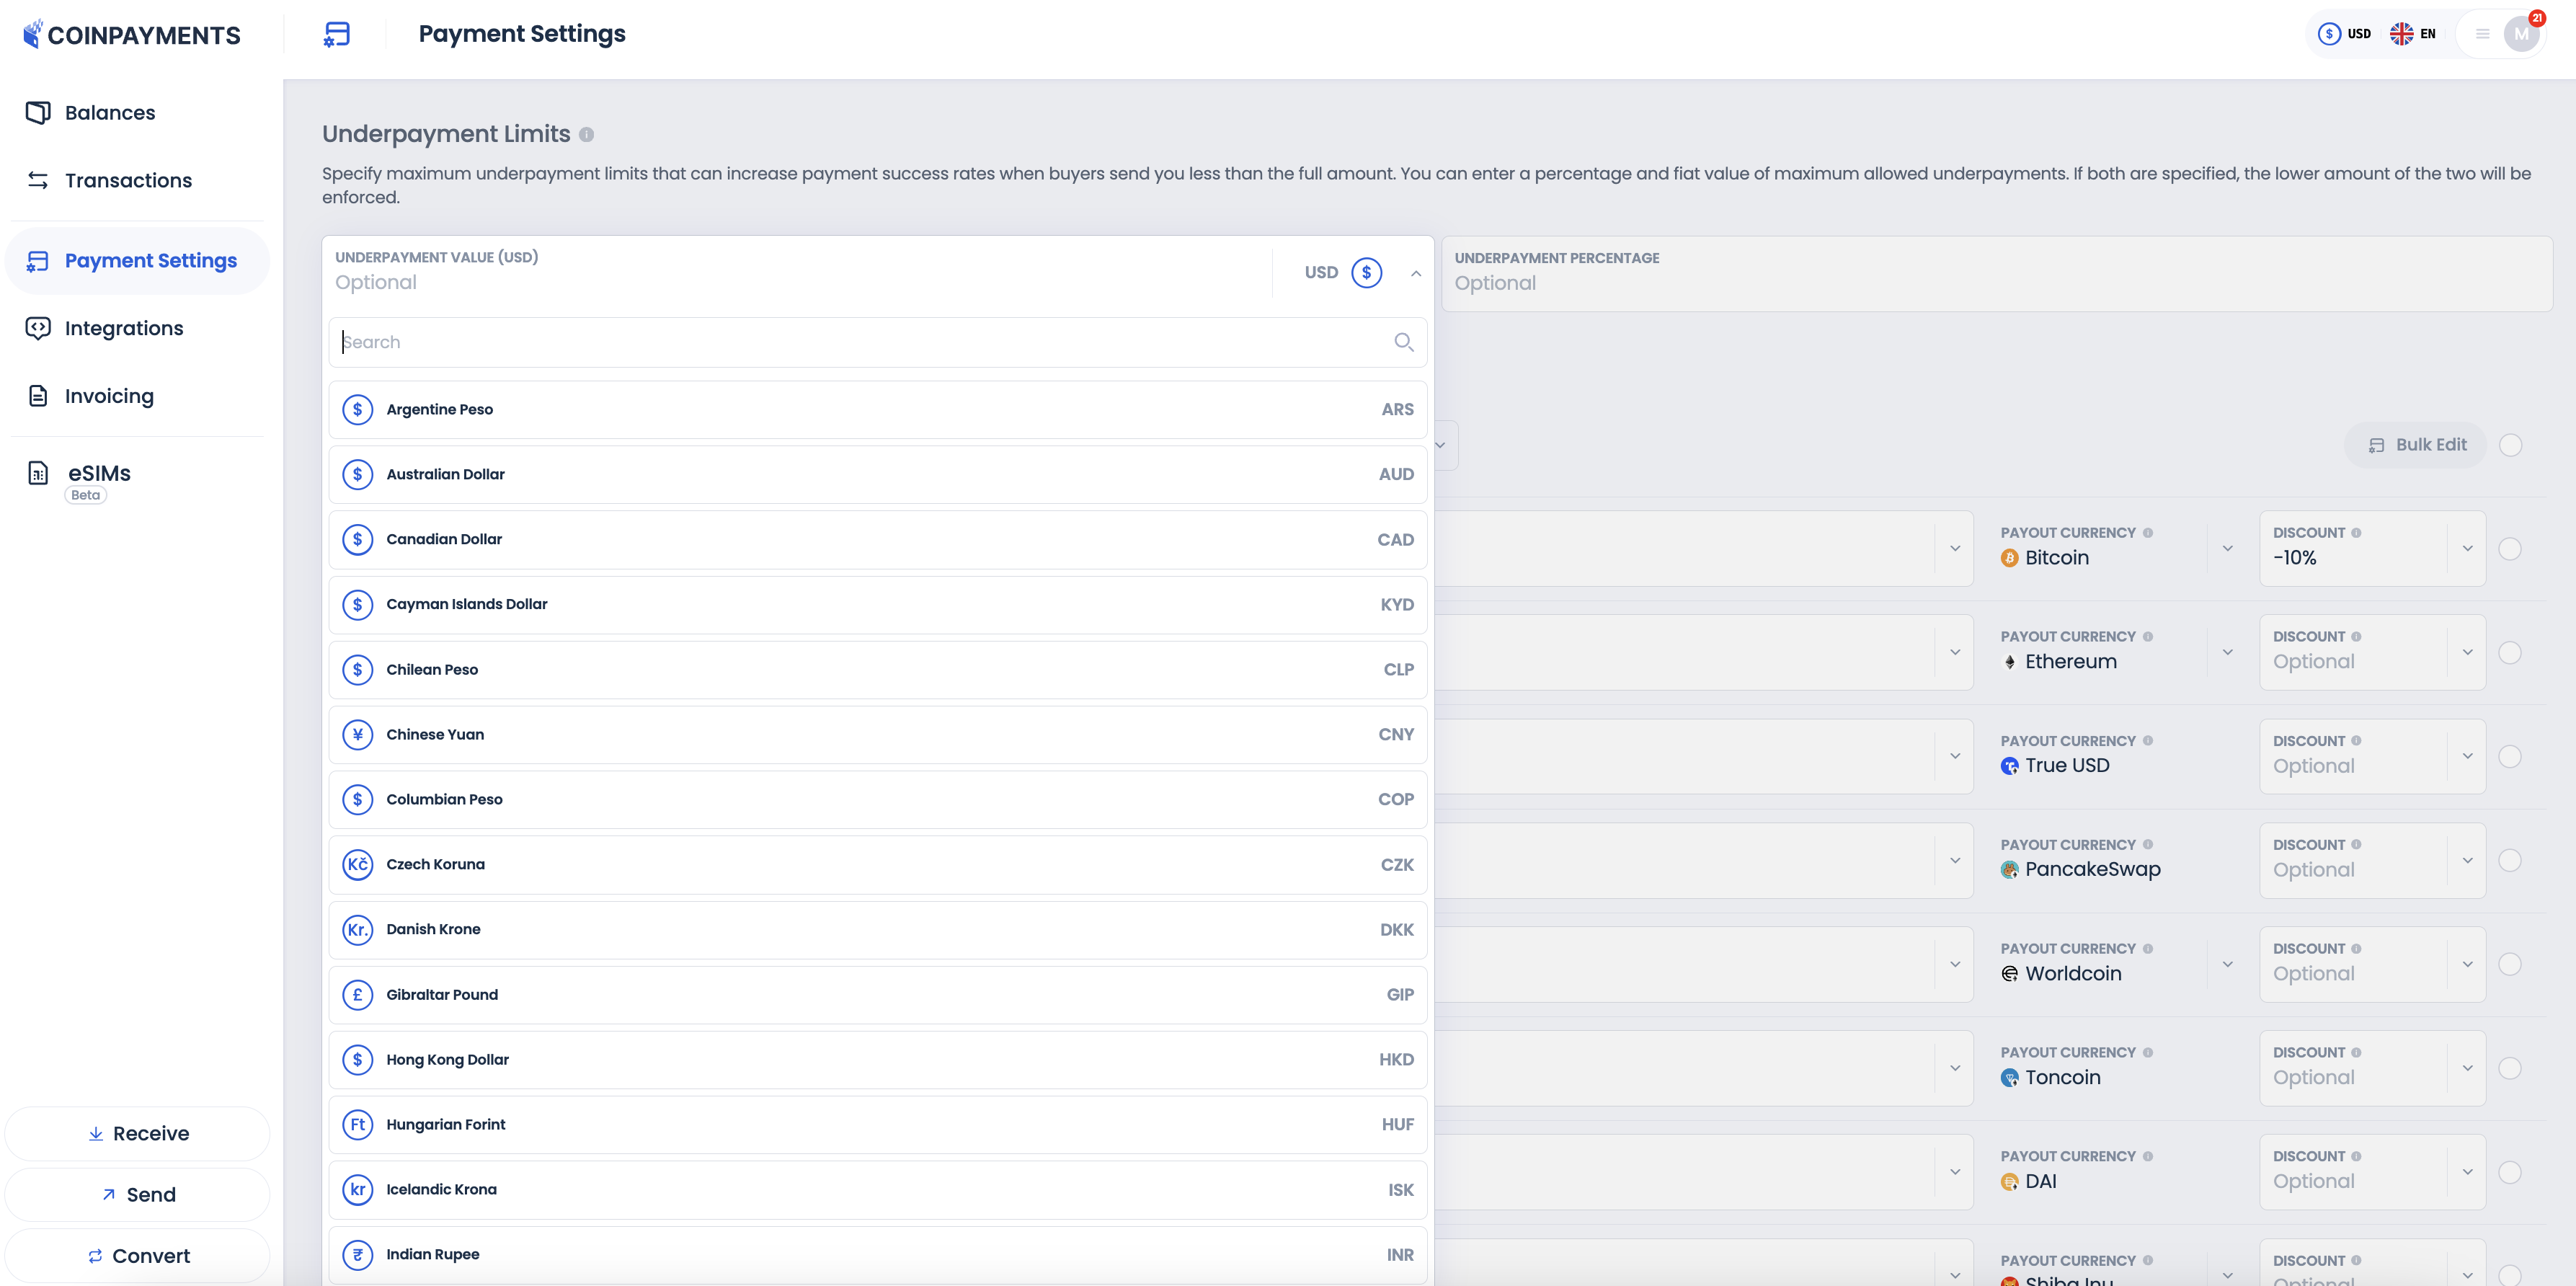Screen dimensions: 2576x1286
Task: Click the Underpayment Percentage input field
Action: [1995, 283]
